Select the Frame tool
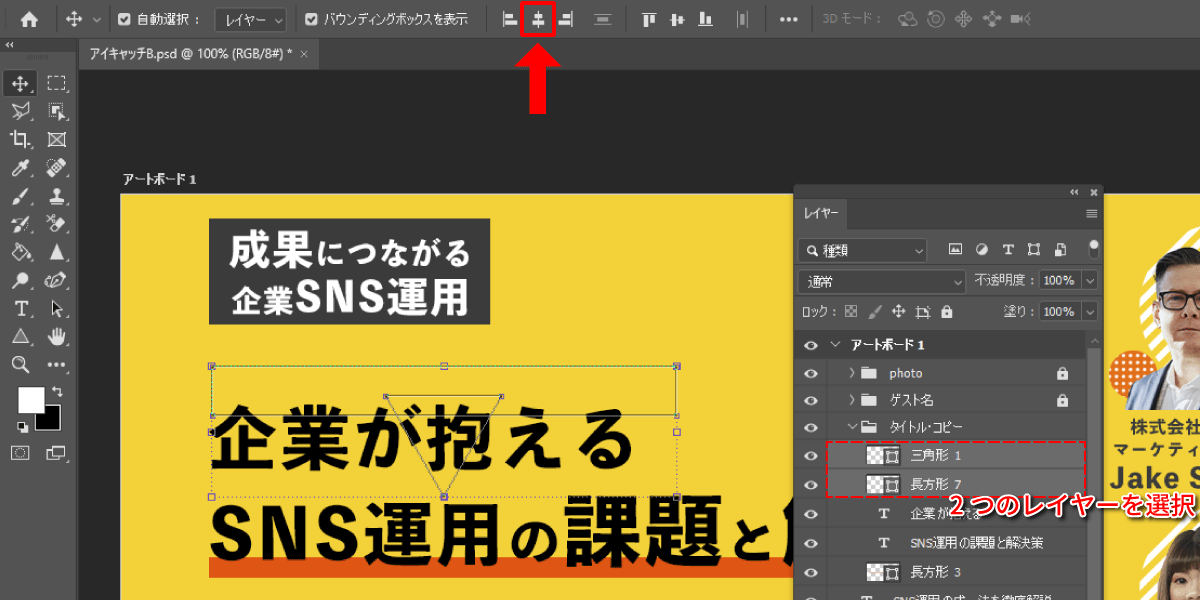The image size is (1200, 600). 57,139
